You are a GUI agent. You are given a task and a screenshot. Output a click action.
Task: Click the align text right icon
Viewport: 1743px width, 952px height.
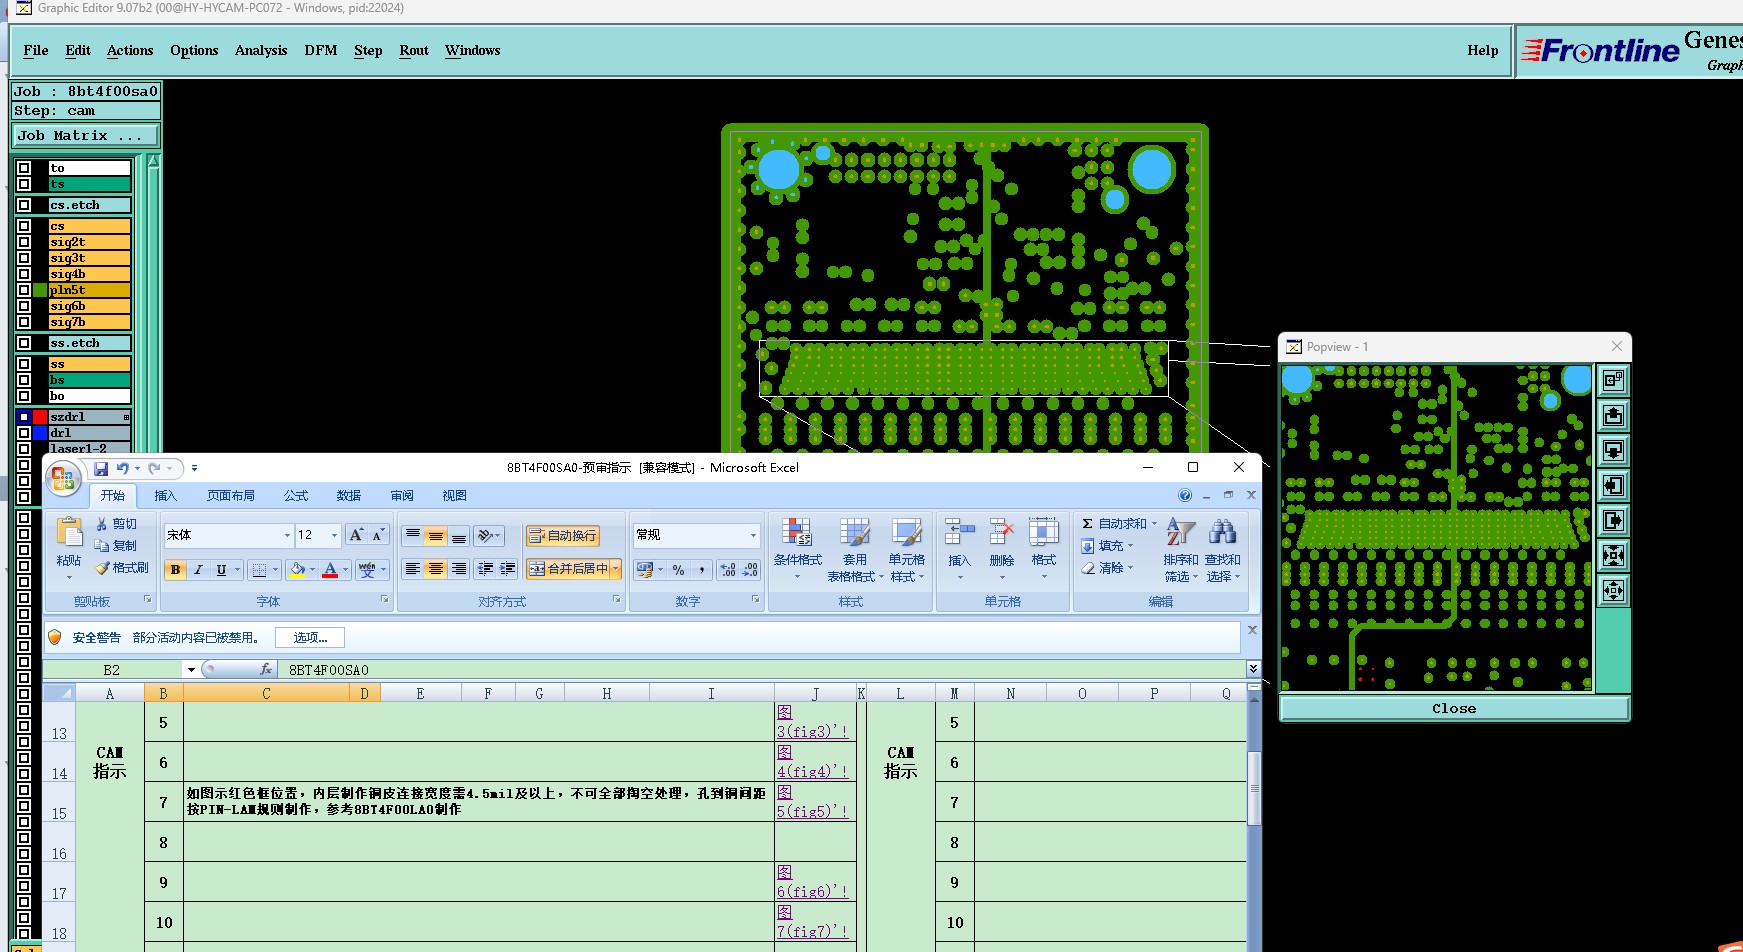coord(458,569)
